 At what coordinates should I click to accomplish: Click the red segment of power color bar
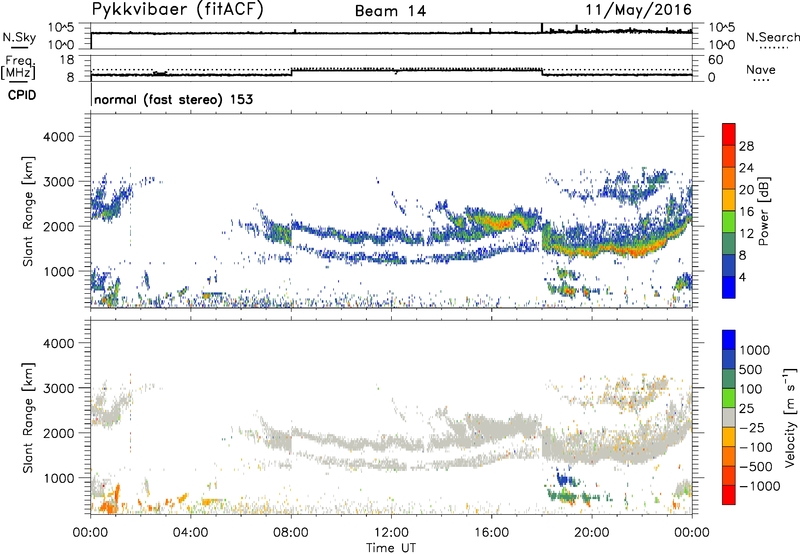pos(729,135)
